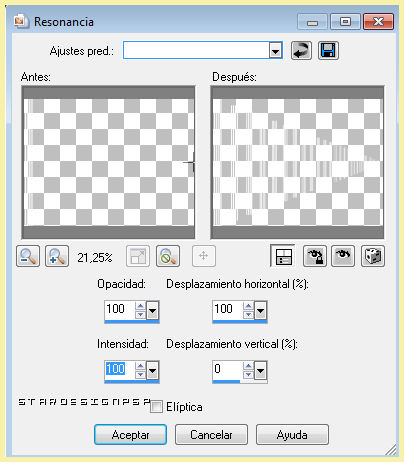Click the reset to default arrow icon

(301, 51)
